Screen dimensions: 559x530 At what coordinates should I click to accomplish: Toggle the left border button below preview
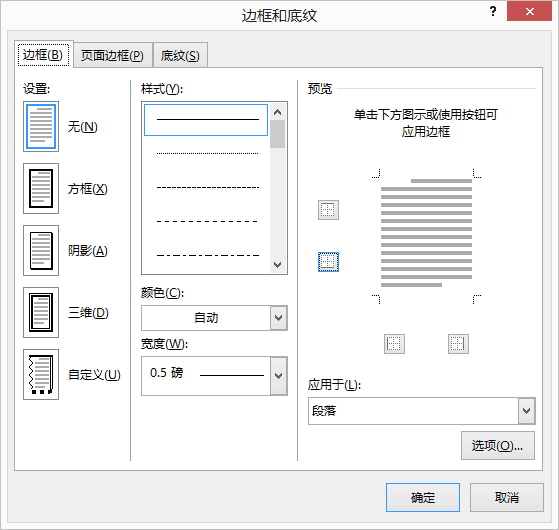click(x=394, y=344)
